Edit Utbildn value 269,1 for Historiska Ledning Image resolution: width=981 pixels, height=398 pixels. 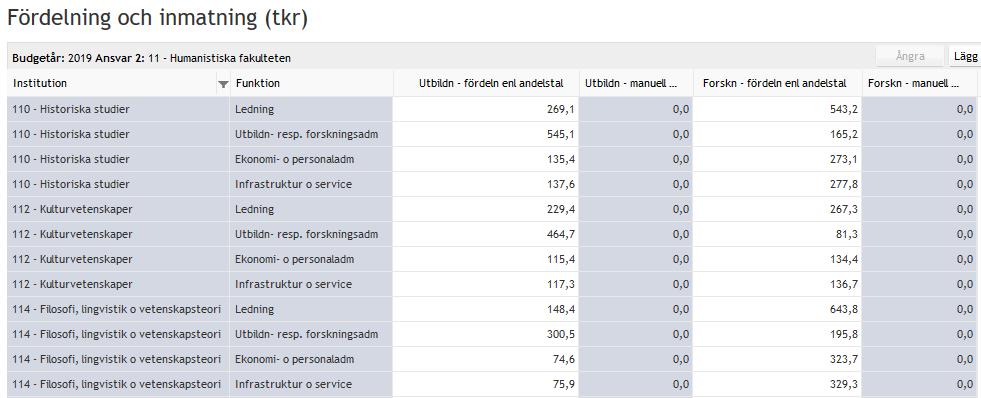coord(486,110)
